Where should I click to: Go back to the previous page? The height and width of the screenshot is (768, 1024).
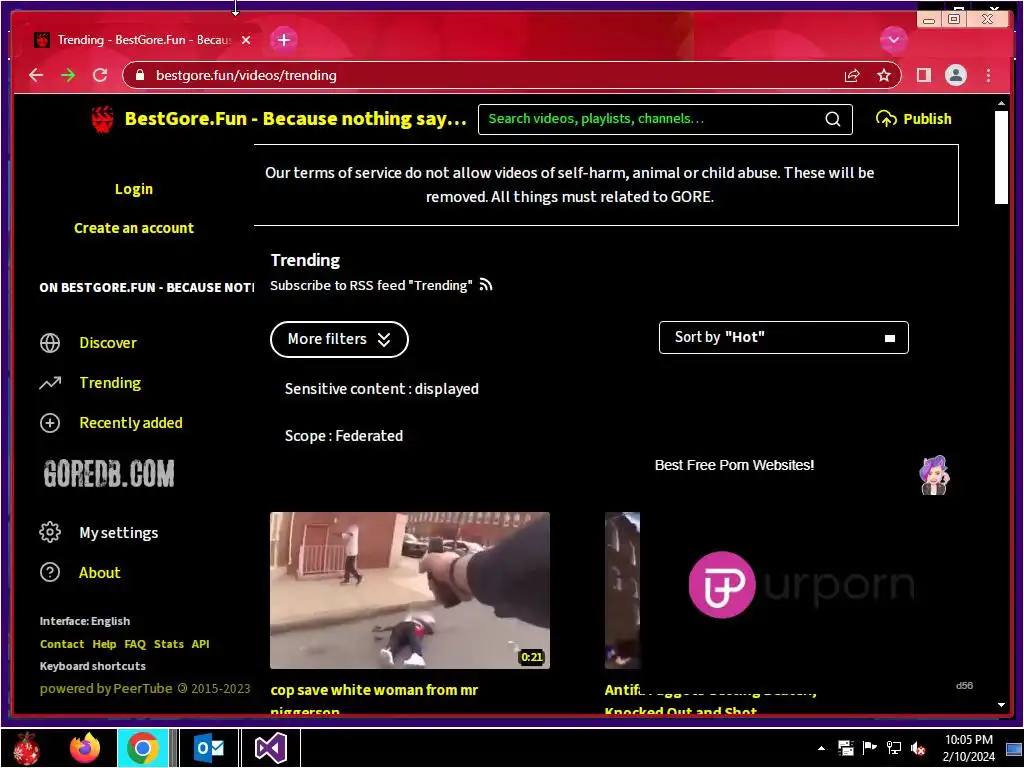pos(36,75)
